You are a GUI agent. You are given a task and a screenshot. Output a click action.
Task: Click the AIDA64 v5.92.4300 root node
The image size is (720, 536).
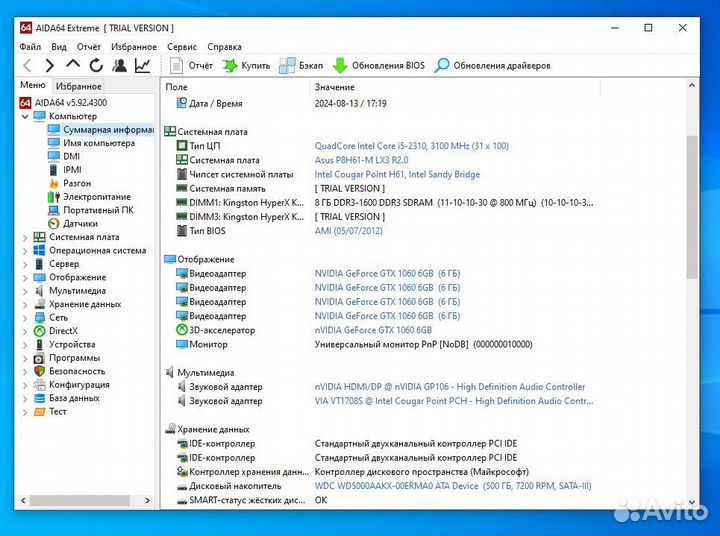tap(63, 103)
